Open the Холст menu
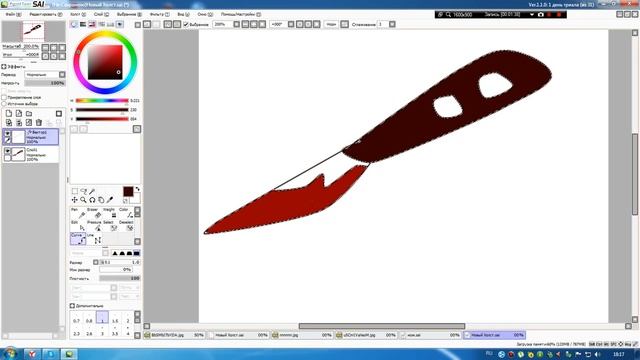The image size is (640, 360). coord(78,14)
